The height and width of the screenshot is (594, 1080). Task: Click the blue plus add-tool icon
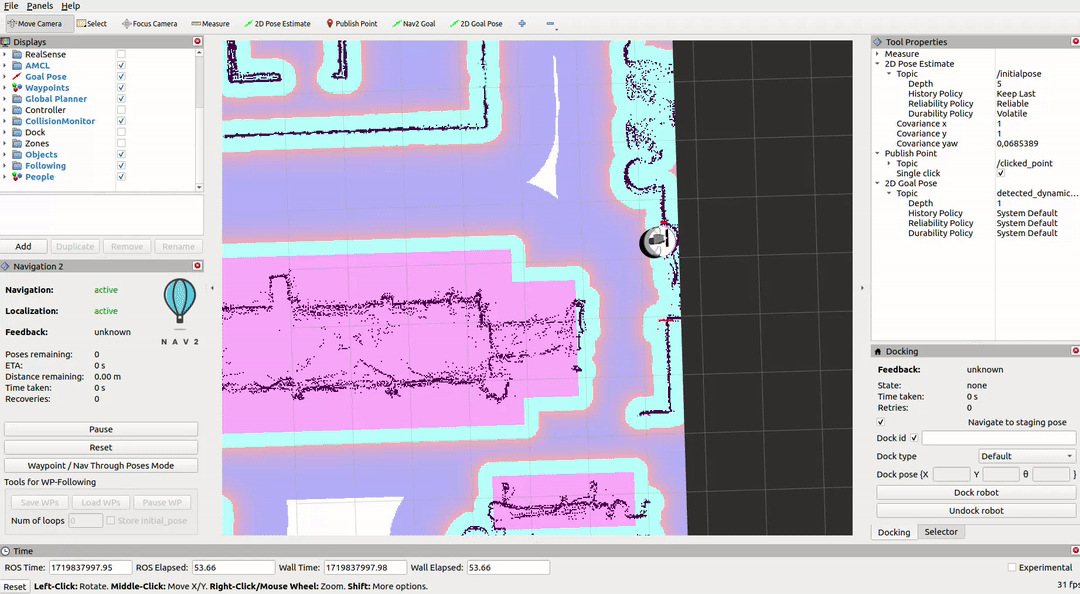[522, 23]
